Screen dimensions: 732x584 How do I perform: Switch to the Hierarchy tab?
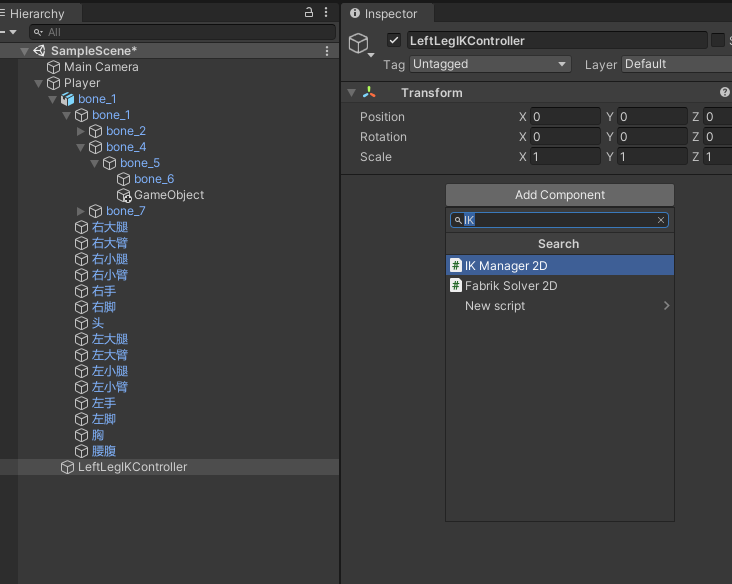[x=37, y=14]
